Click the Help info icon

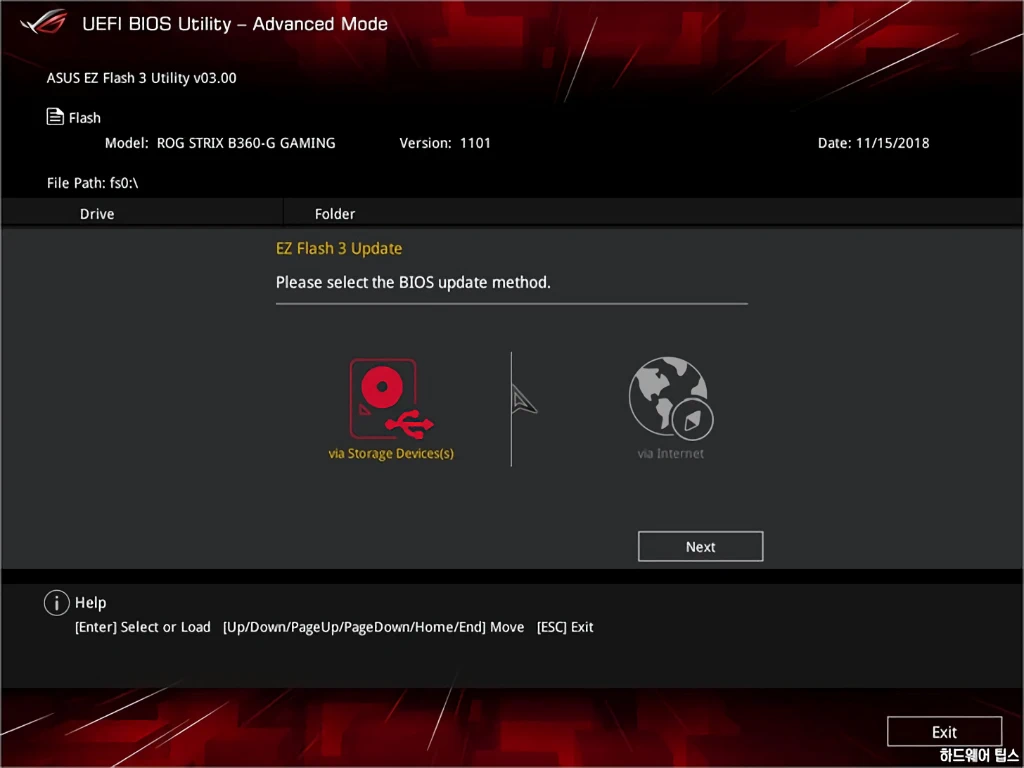[56, 603]
